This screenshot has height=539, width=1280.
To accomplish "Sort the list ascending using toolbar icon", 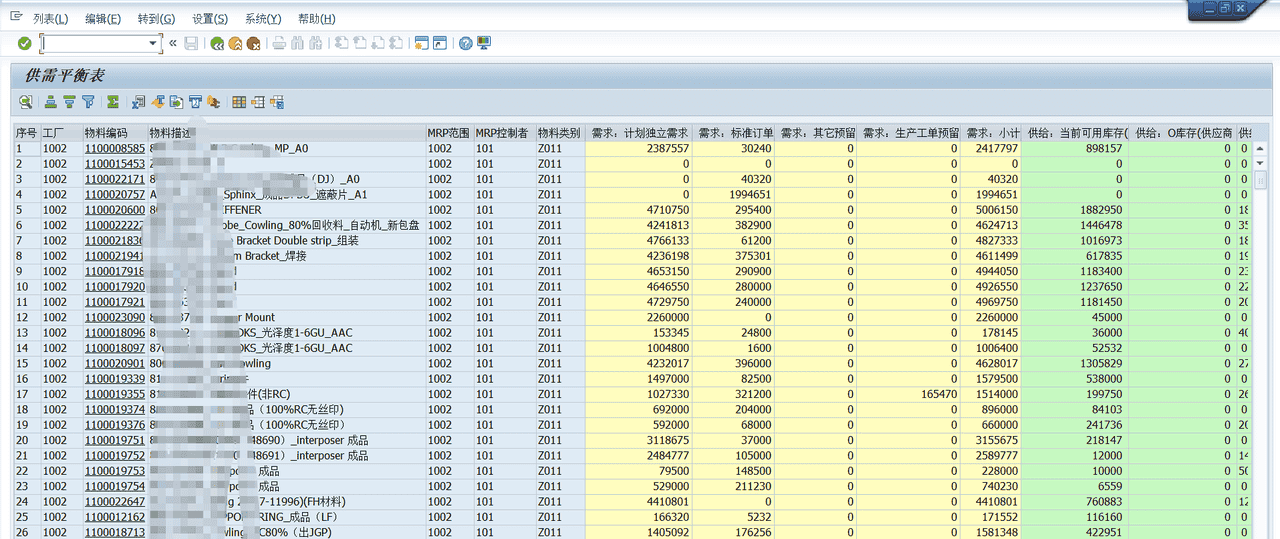I will pos(50,102).
